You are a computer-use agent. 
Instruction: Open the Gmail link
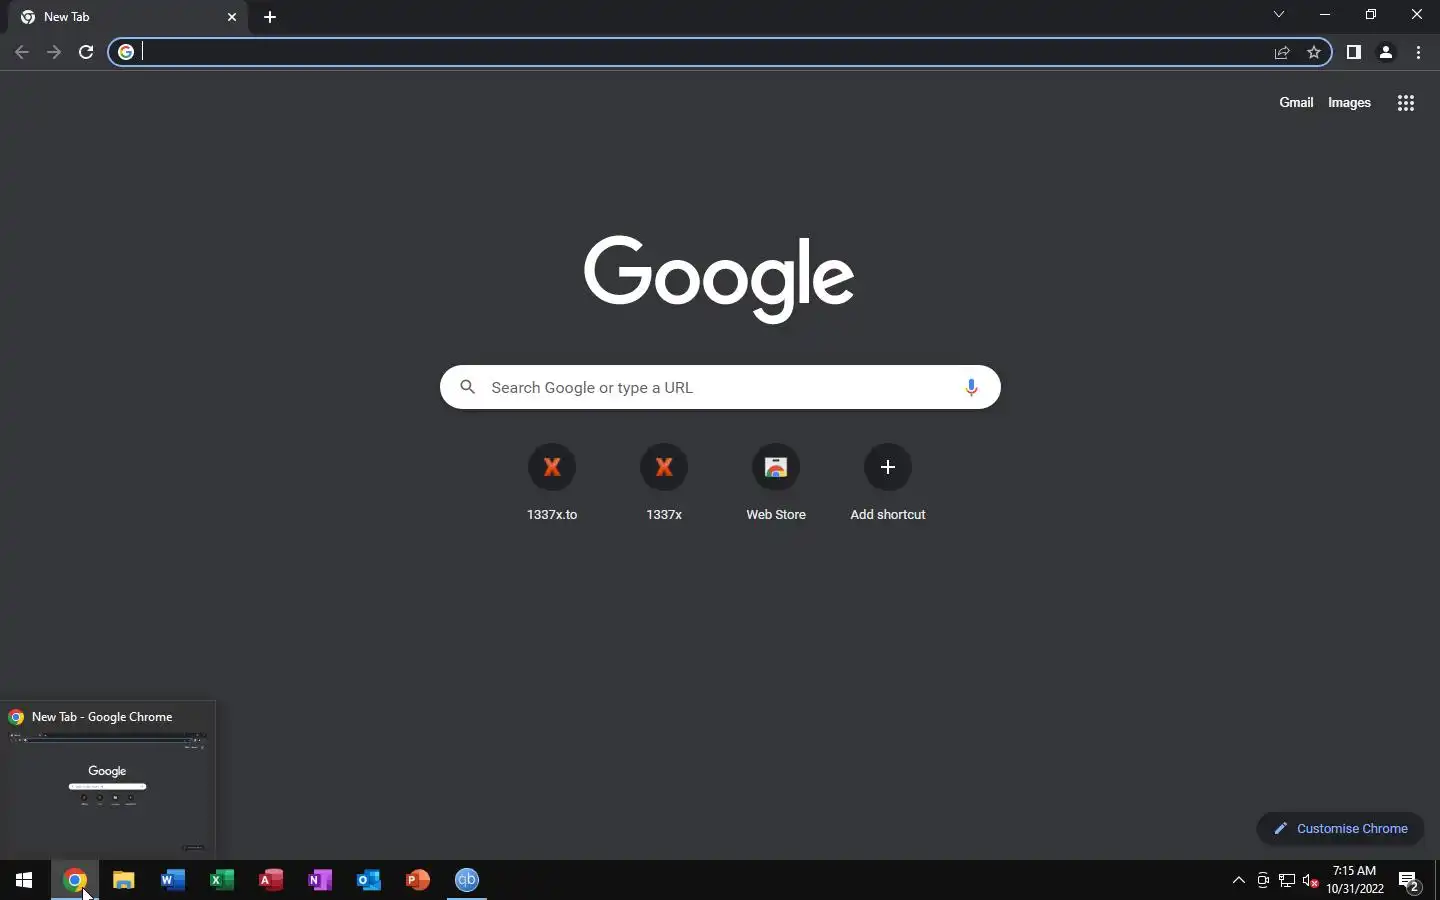(x=1296, y=102)
